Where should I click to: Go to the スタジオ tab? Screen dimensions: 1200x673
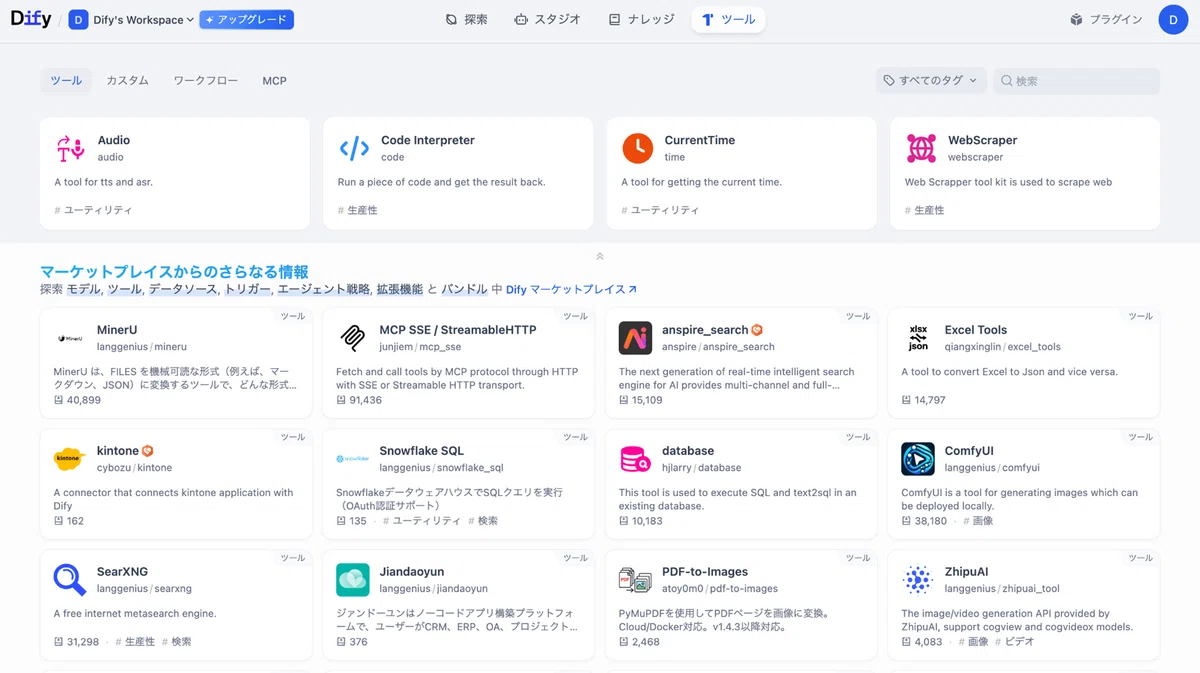[547, 19]
